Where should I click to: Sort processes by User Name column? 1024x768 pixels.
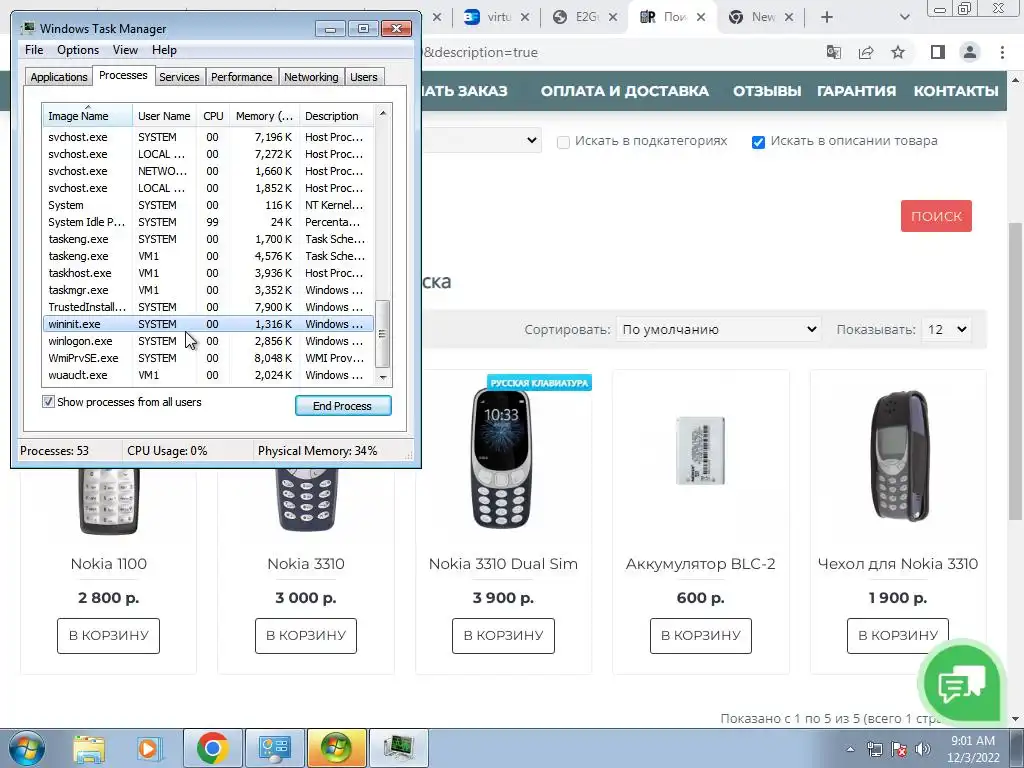(x=165, y=116)
